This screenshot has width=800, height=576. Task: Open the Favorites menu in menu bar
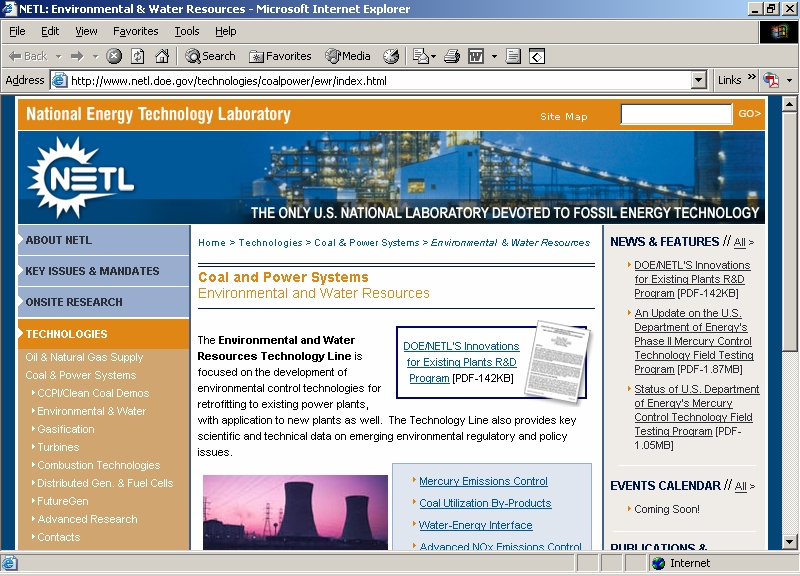tap(136, 32)
